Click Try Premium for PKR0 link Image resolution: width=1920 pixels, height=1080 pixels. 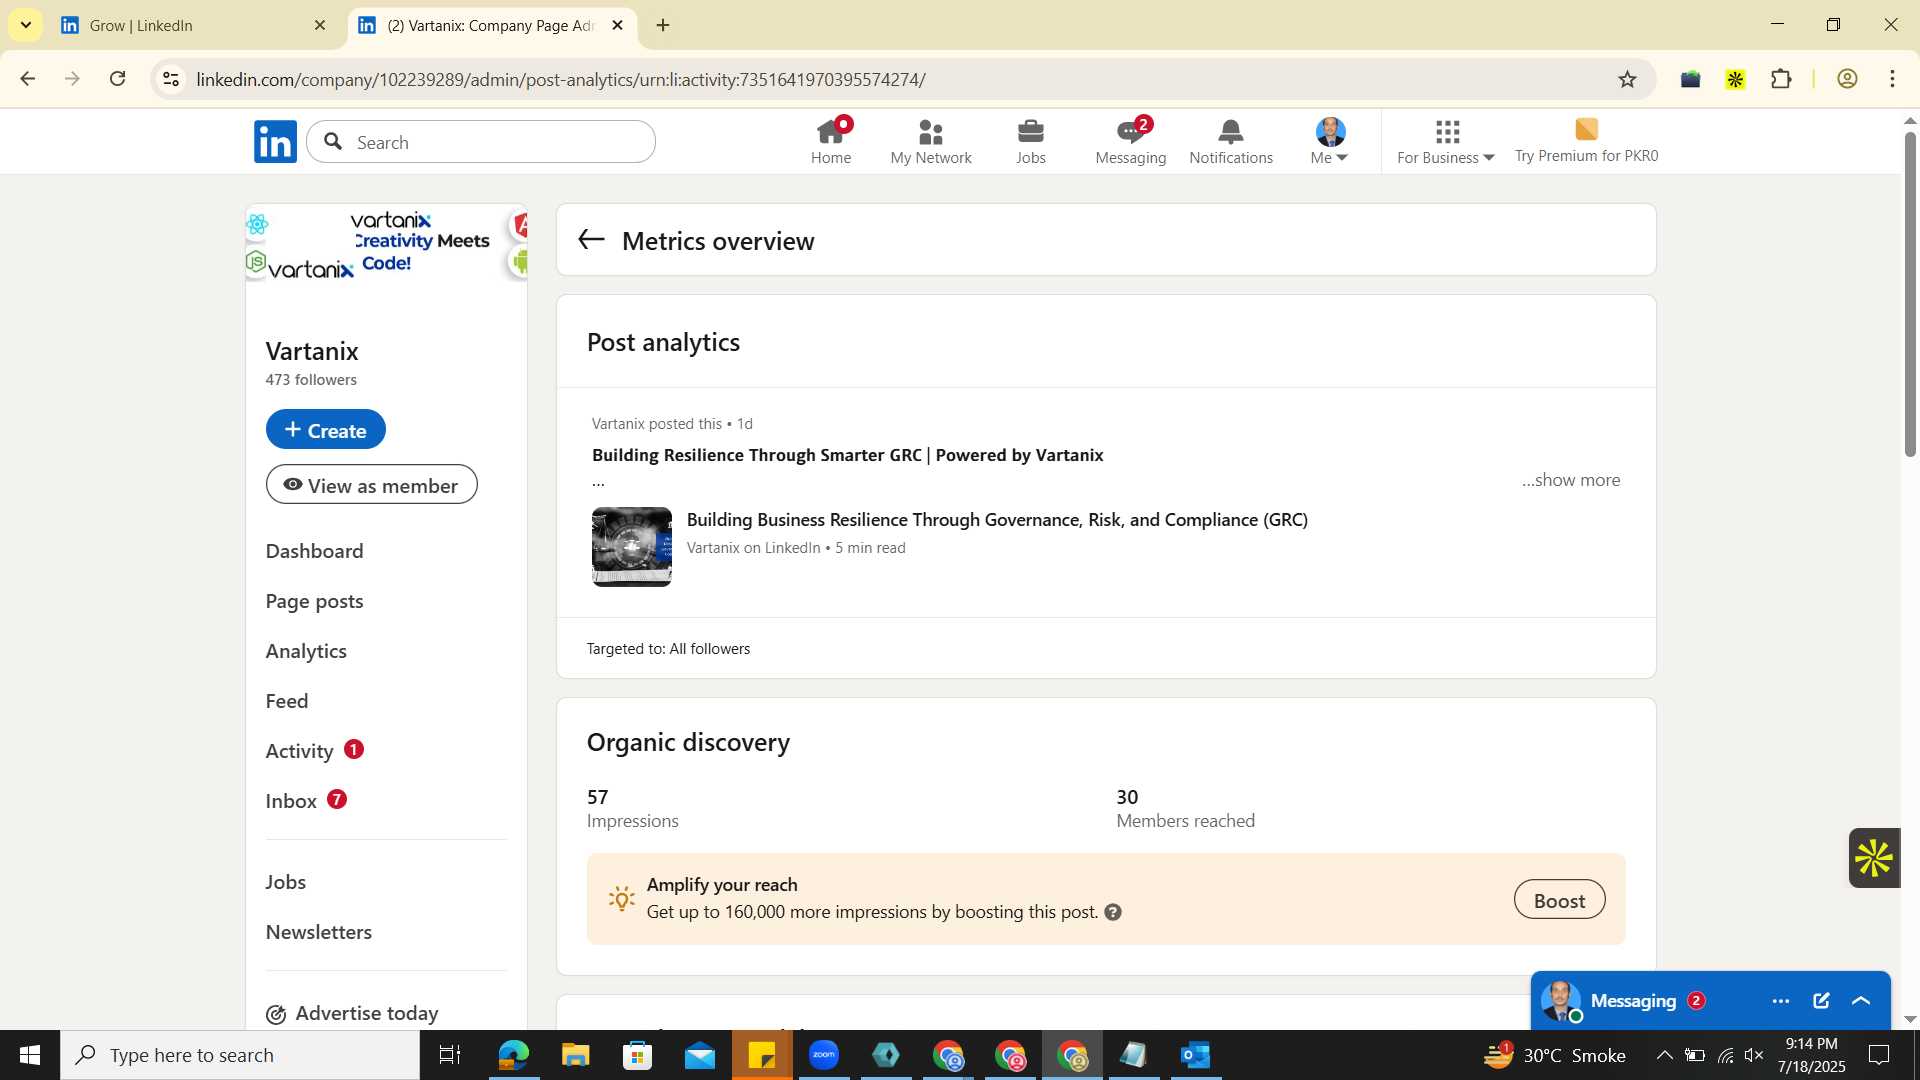[1587, 142]
